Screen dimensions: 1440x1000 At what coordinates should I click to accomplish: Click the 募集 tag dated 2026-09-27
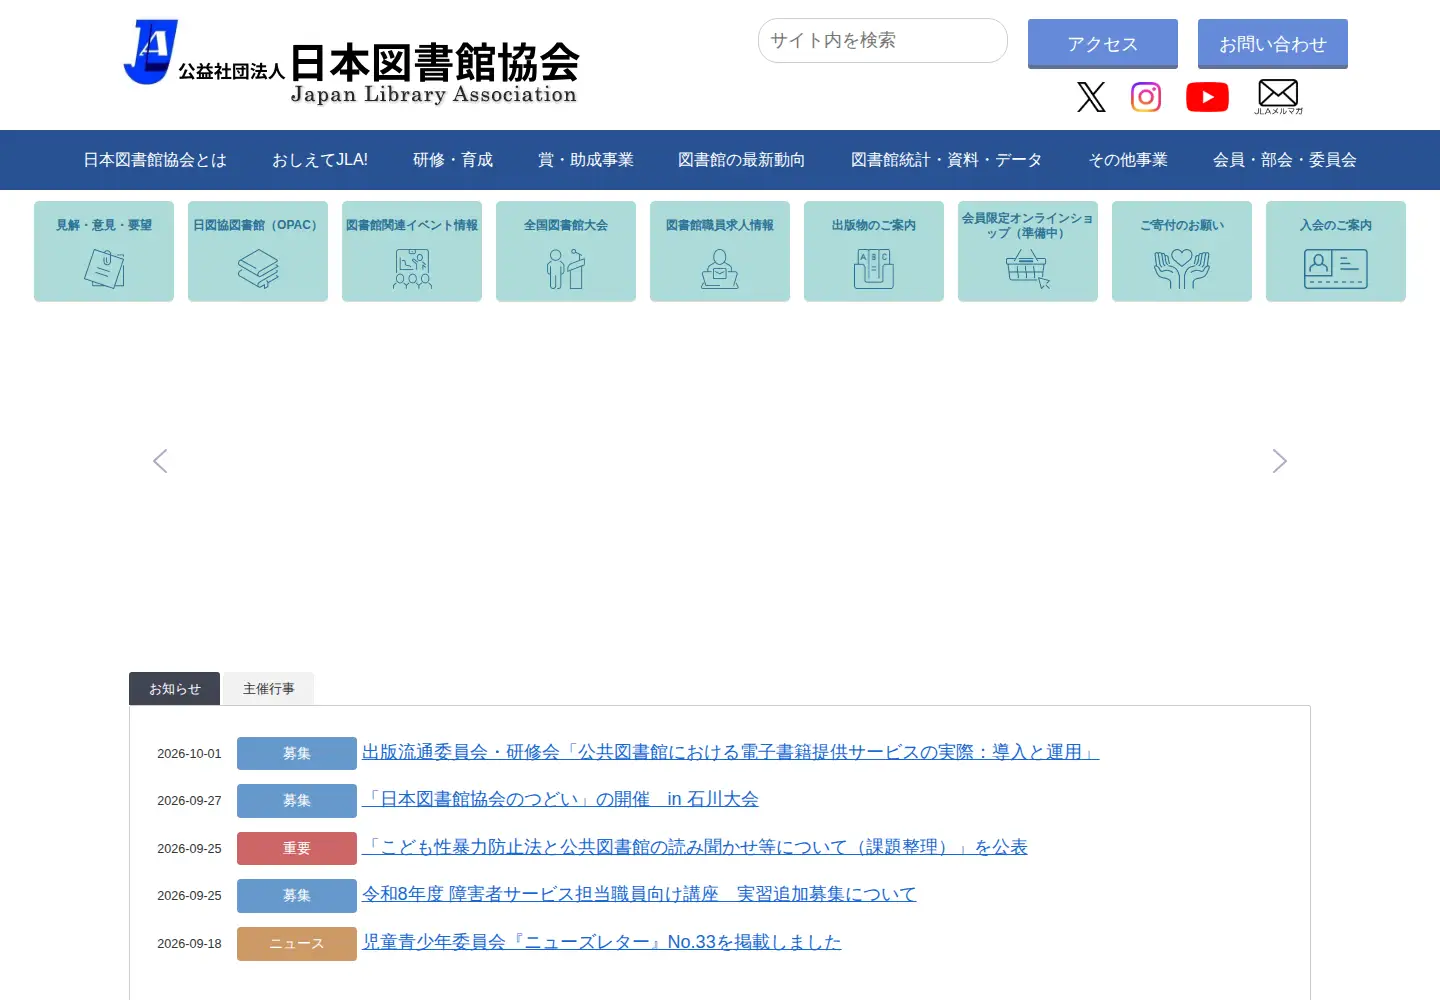(297, 801)
